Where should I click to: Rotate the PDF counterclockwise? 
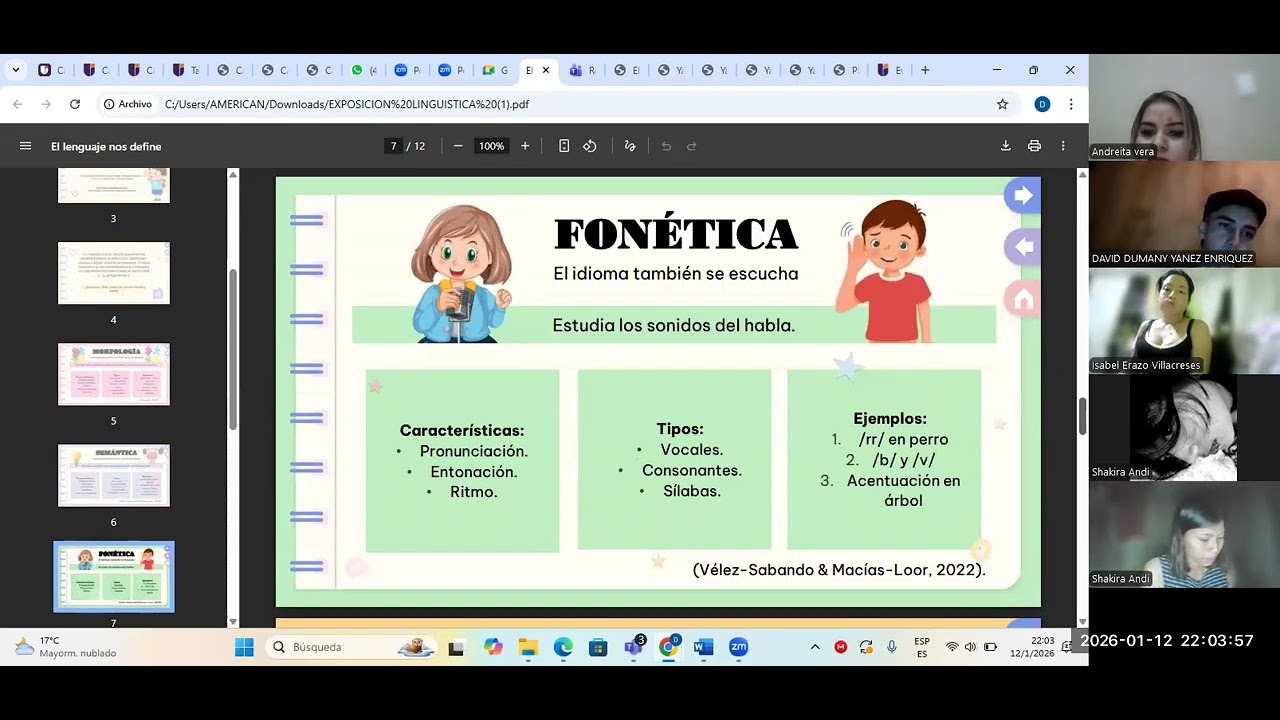pos(590,146)
